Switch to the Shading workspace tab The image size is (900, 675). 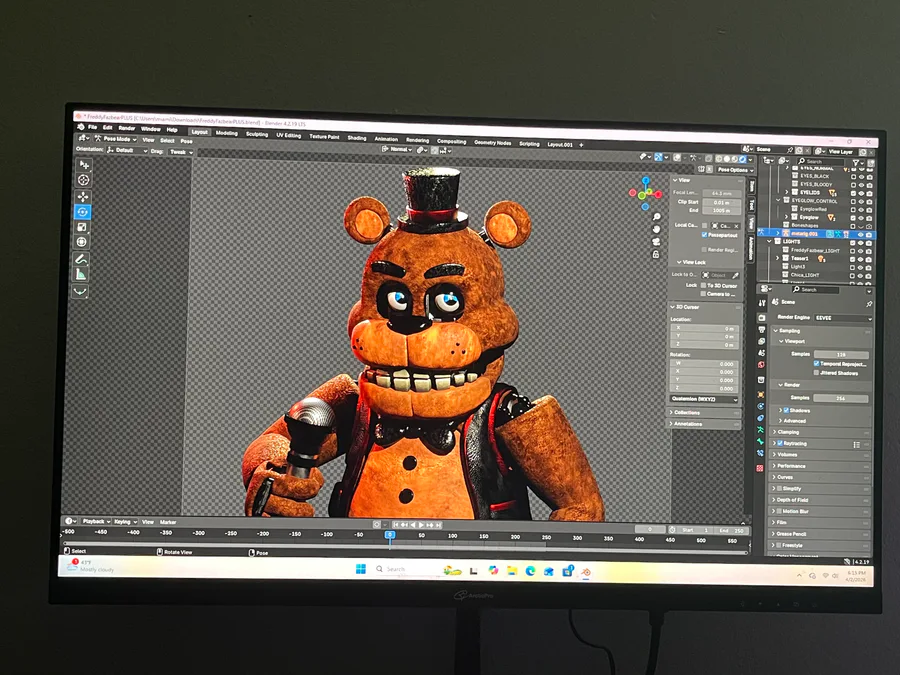coord(356,138)
